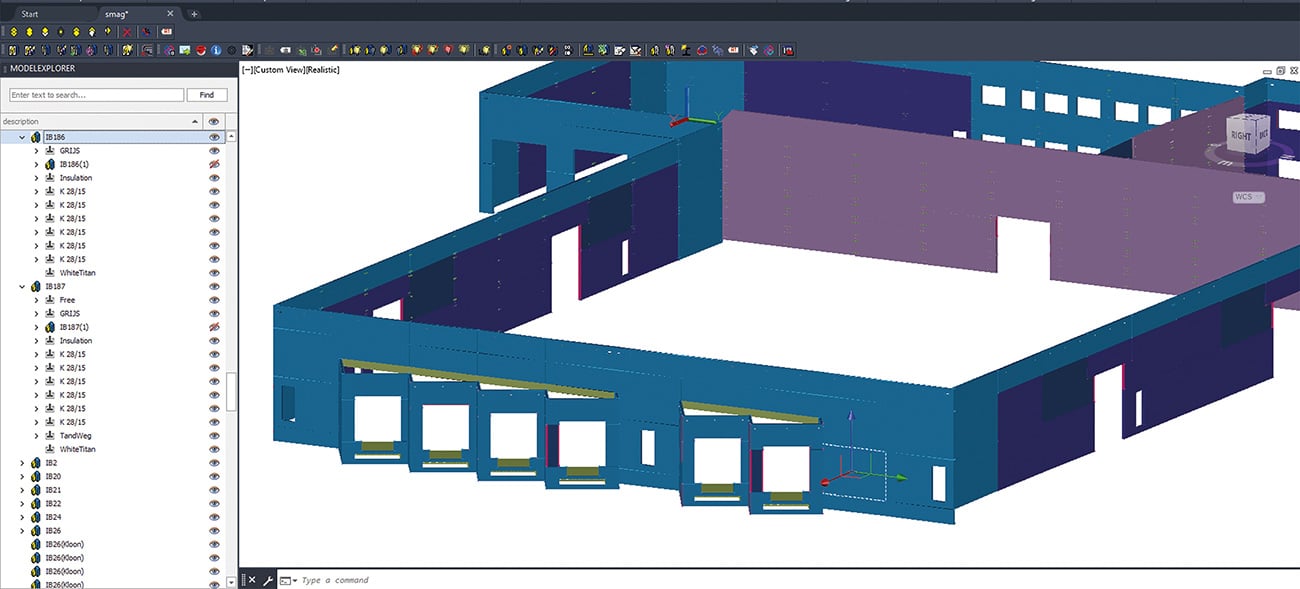The image size is (1300, 589).
Task: Click the red X delete icon in toolbar
Action: click(127, 32)
